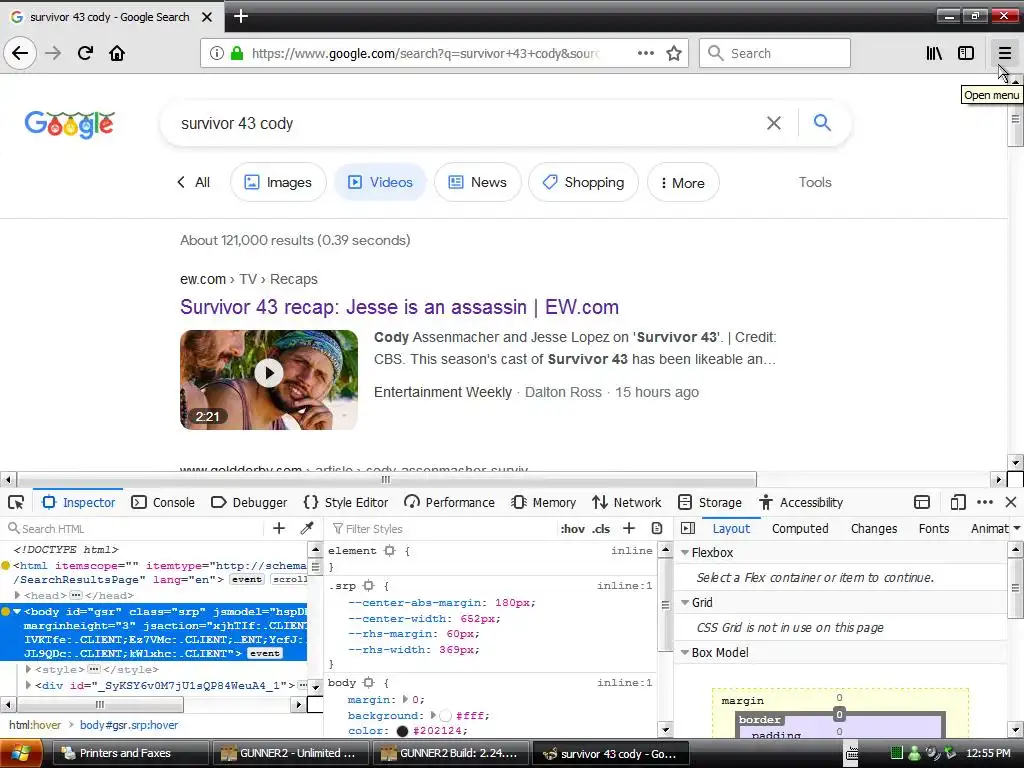Open the Library icon in toolbar

(934, 53)
